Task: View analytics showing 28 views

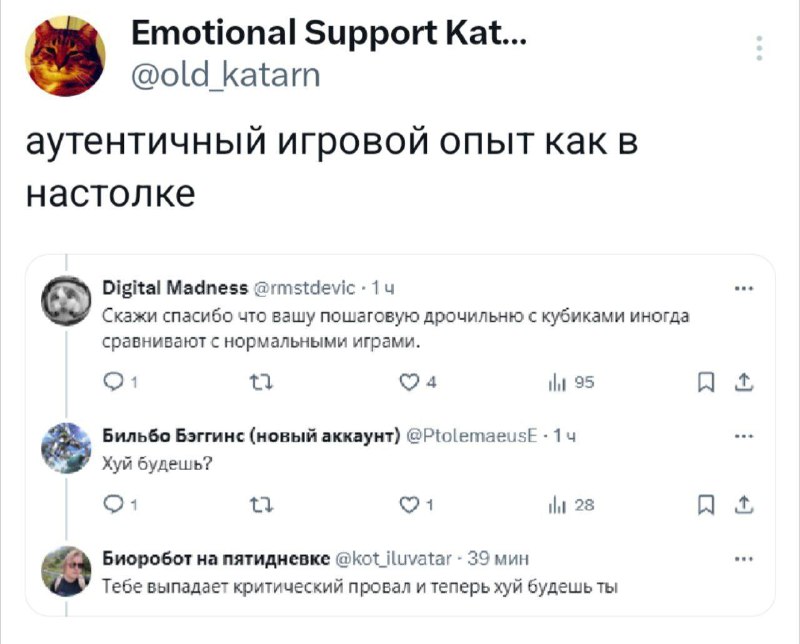Action: (571, 505)
